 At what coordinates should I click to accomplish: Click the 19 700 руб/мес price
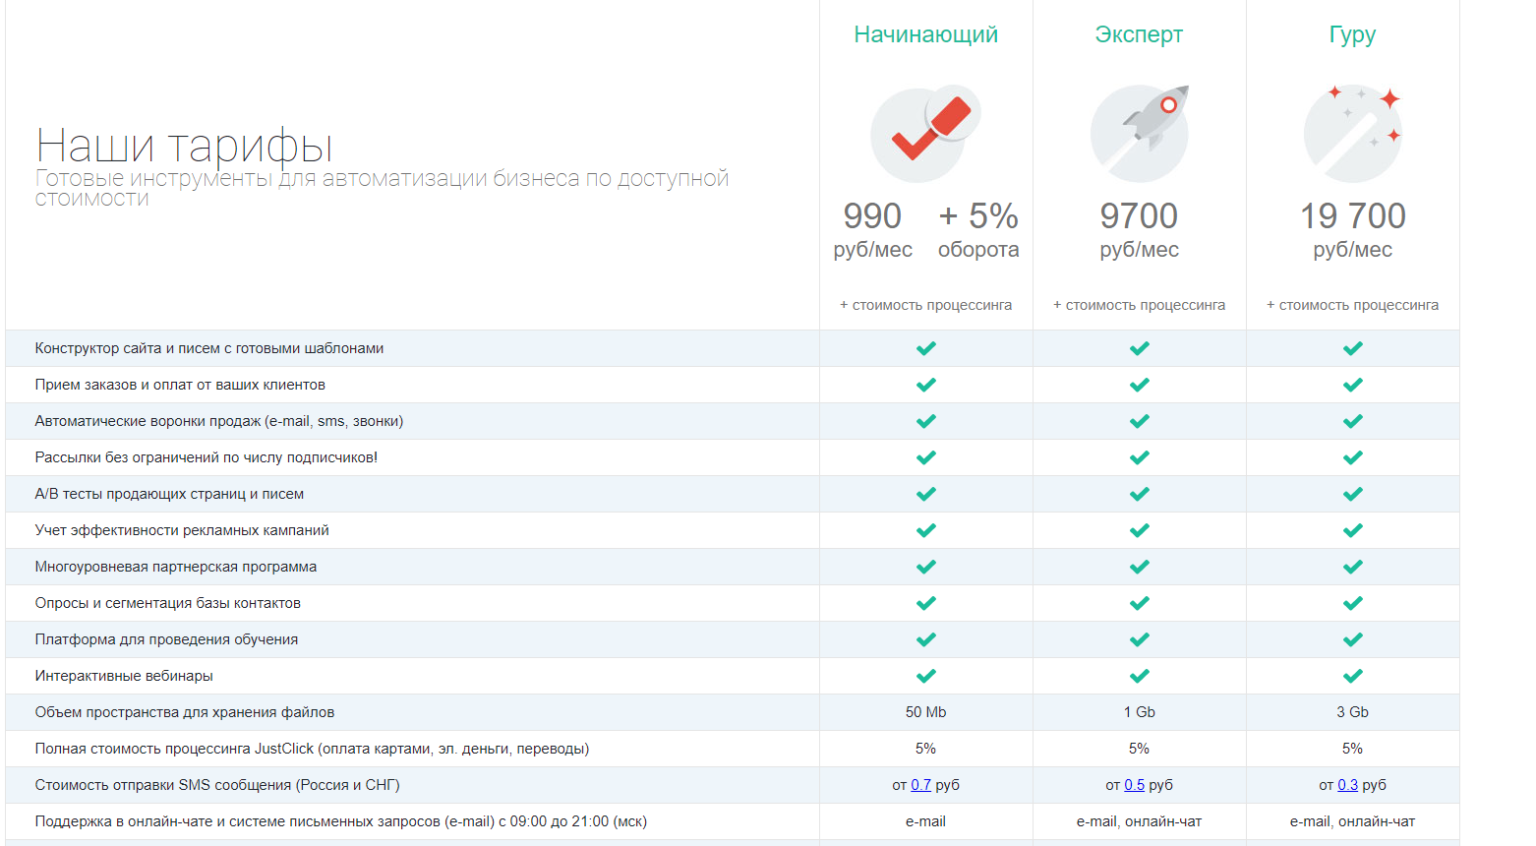(x=1353, y=230)
